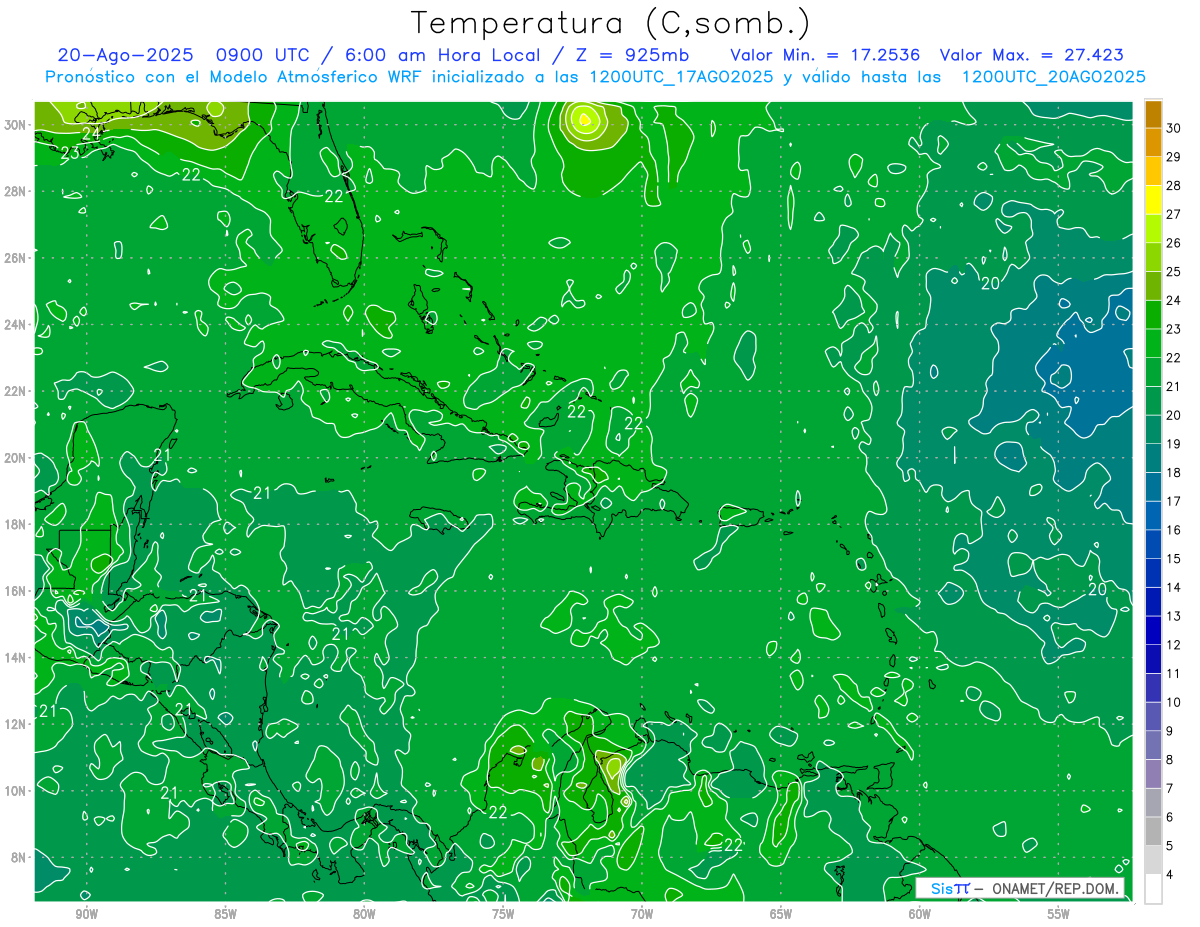
Task: Click the '12N' latitude label
Action: click(x=15, y=724)
